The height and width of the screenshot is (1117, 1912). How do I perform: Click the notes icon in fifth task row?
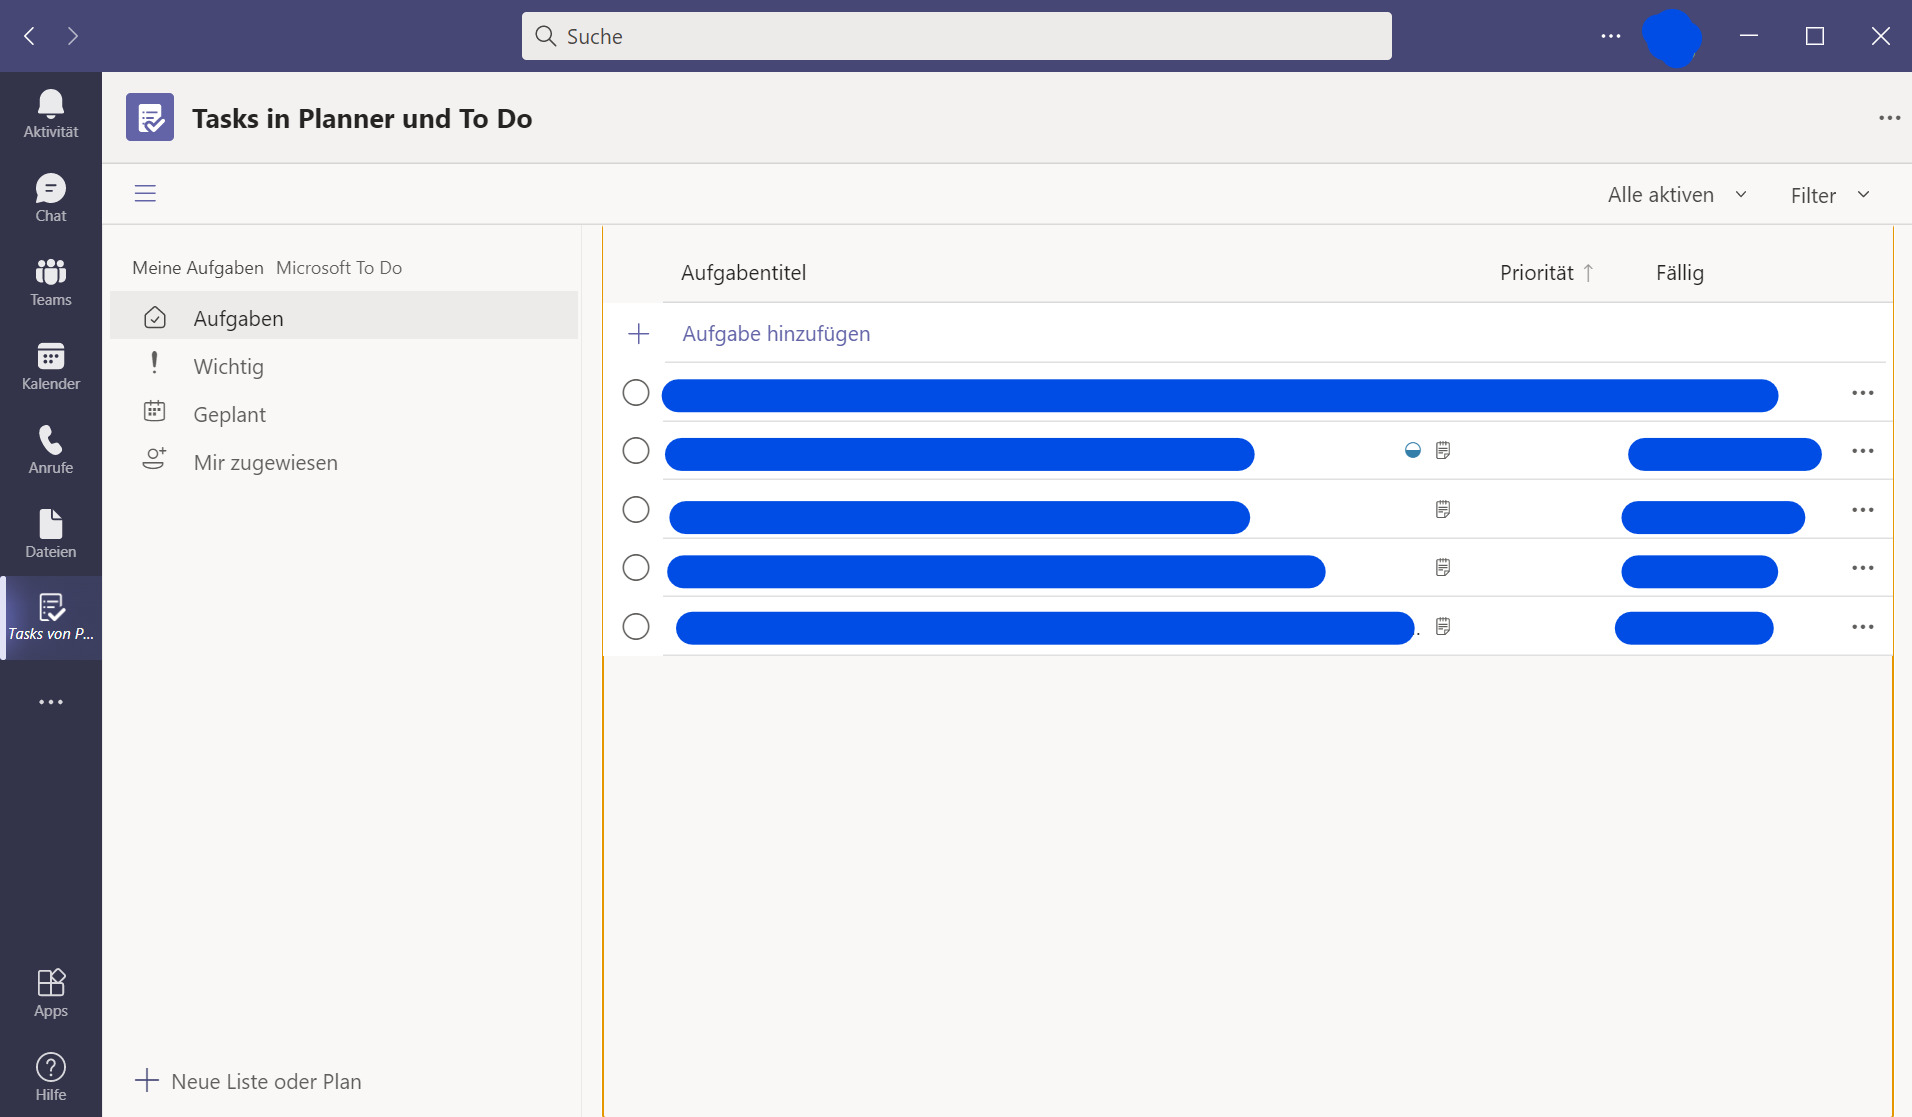click(1443, 626)
